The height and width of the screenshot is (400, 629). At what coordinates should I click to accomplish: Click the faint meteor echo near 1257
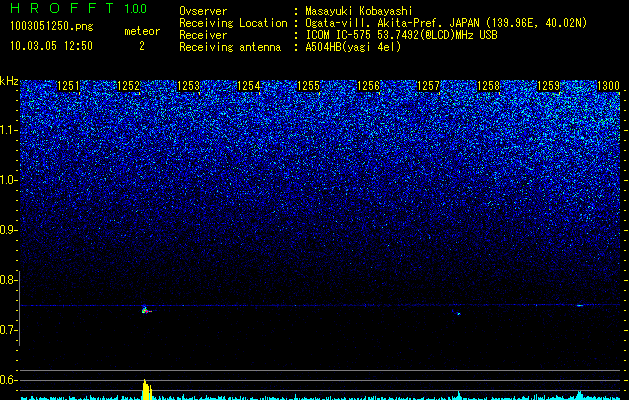(x=458, y=313)
